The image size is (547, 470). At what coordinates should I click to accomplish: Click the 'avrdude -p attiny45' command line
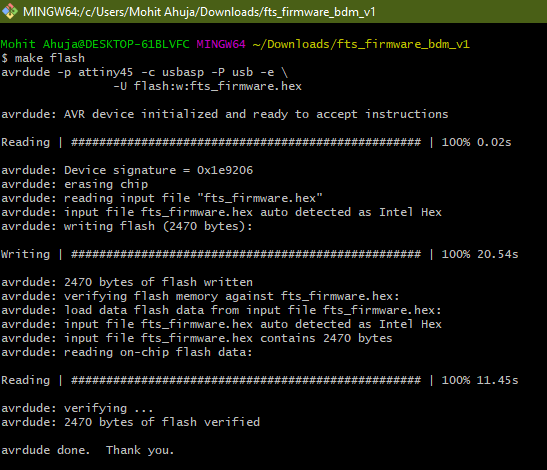(144, 72)
